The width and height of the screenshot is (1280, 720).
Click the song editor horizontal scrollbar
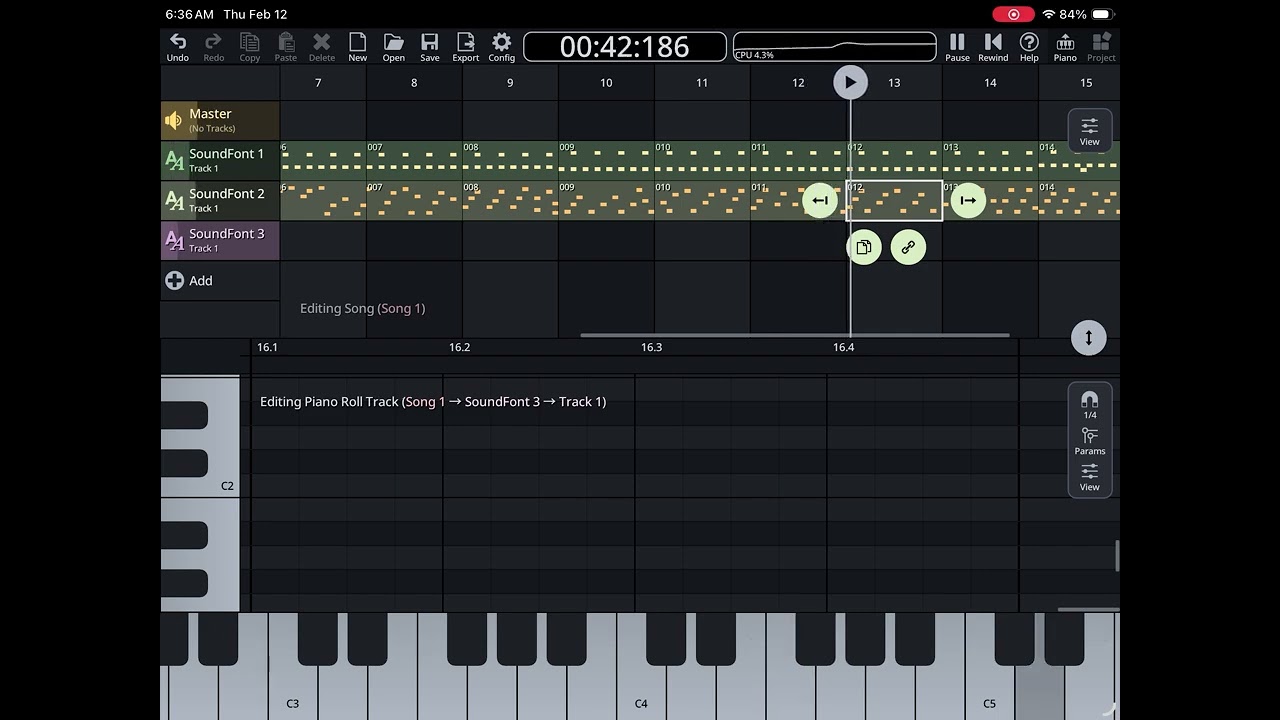pyautogui.click(x=795, y=336)
